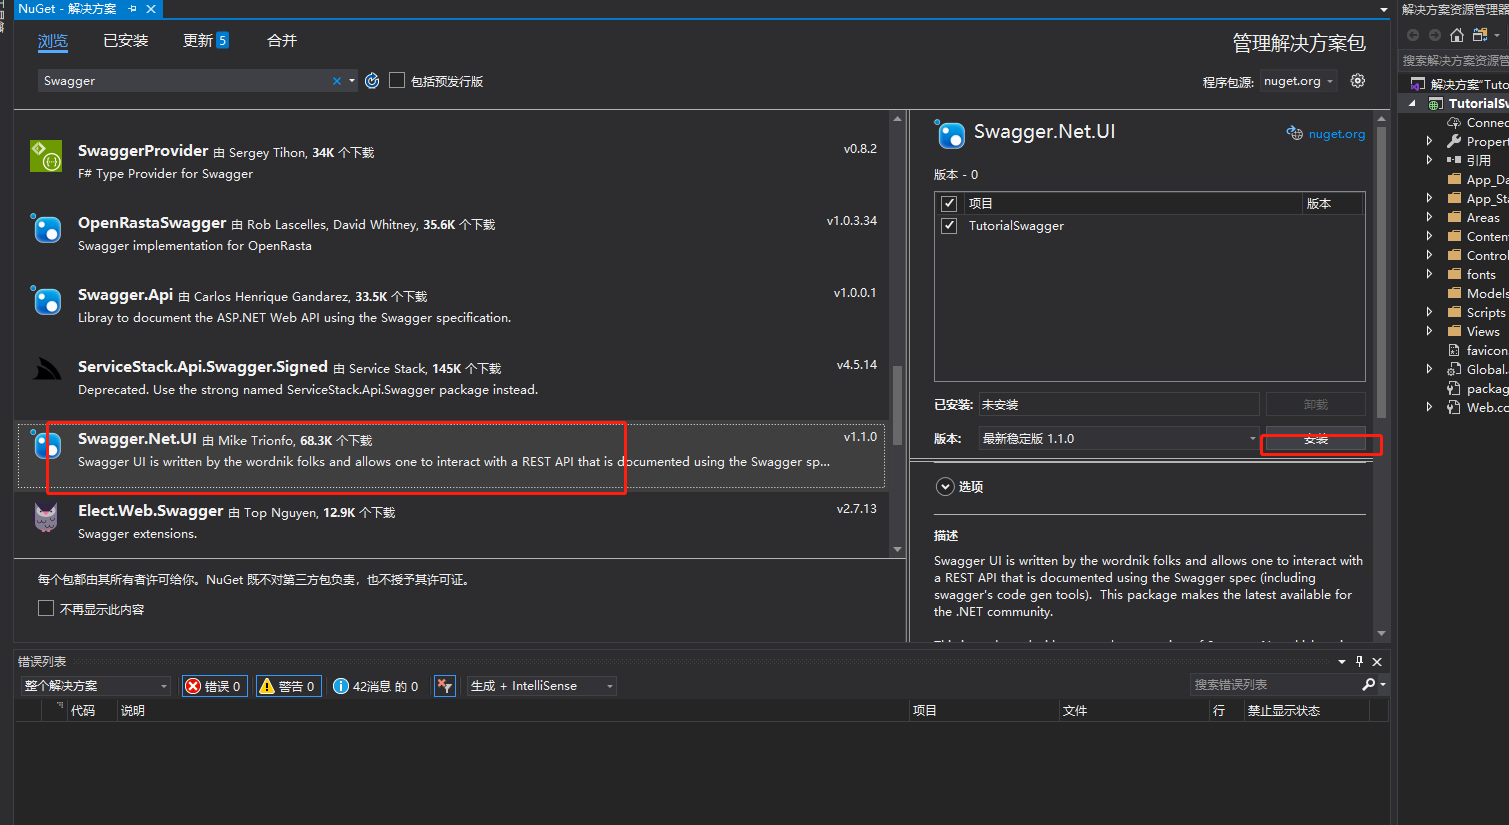Click the refresh search results icon
Screen dimensions: 1509x825
pyautogui.click(x=371, y=80)
